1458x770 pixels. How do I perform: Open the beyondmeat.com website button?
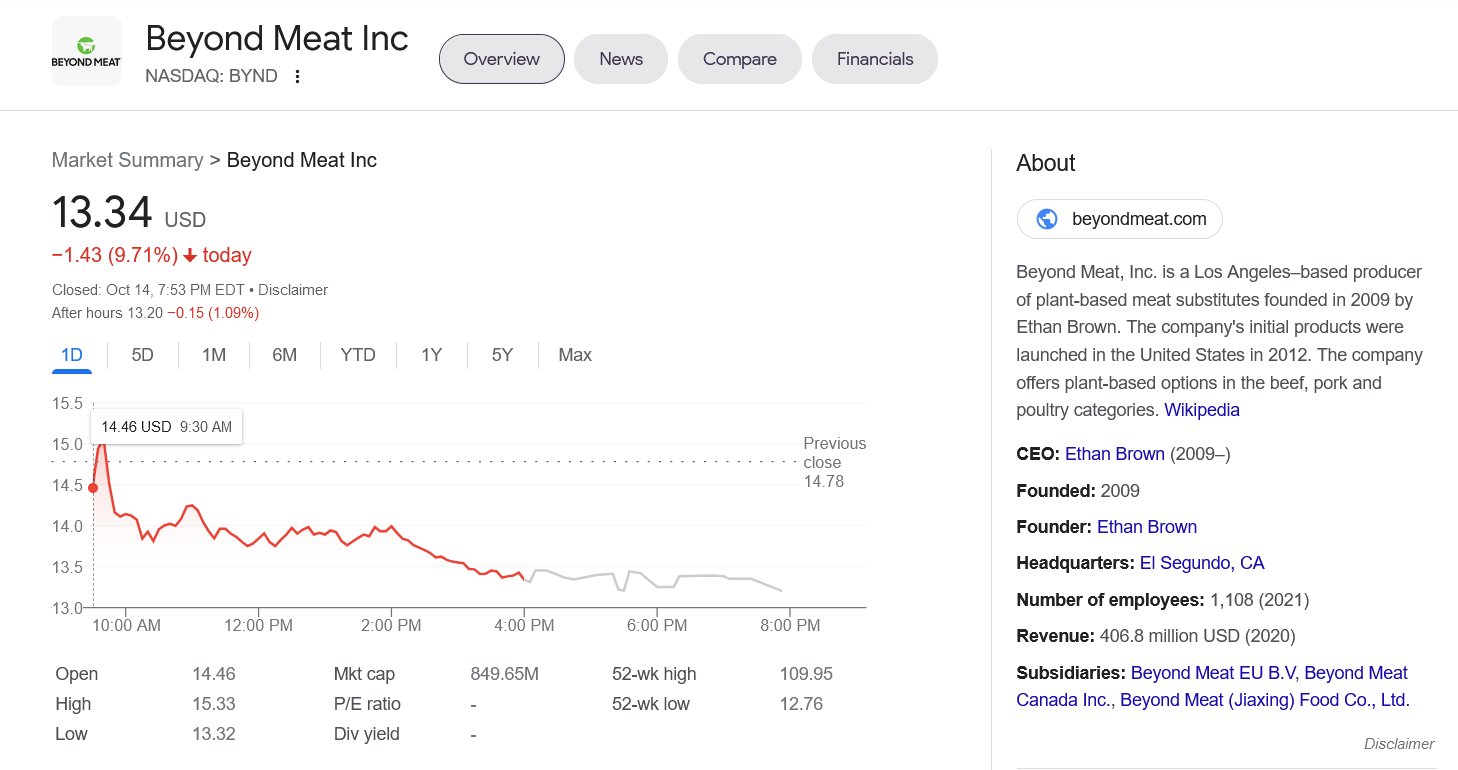tap(1119, 219)
